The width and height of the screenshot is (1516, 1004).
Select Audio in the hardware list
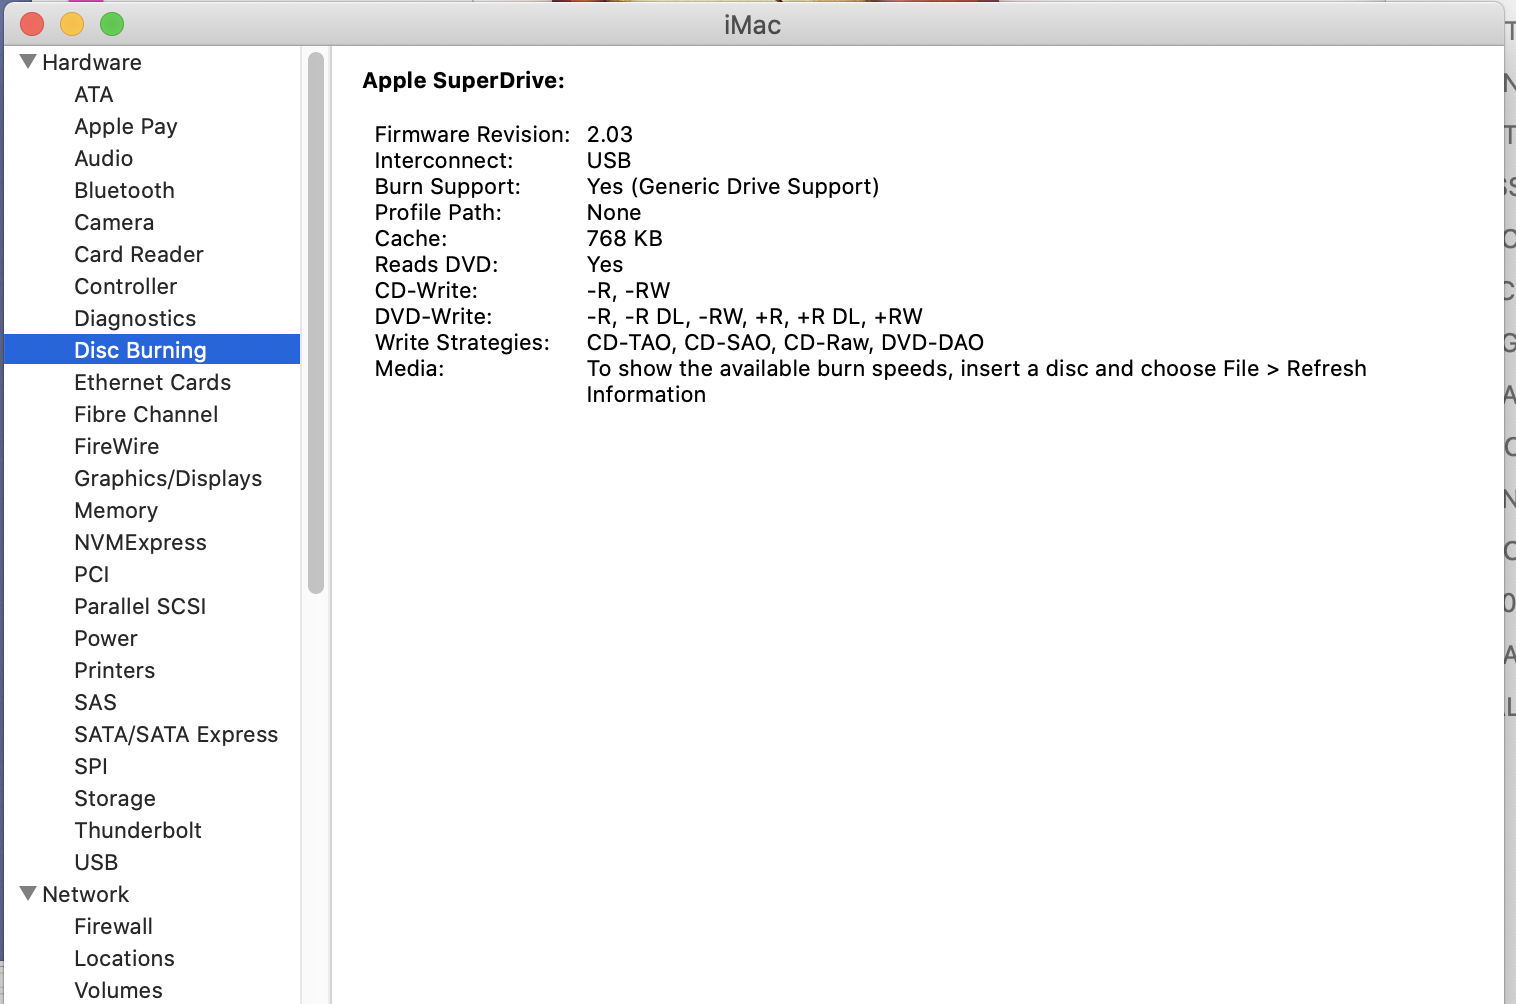click(104, 158)
